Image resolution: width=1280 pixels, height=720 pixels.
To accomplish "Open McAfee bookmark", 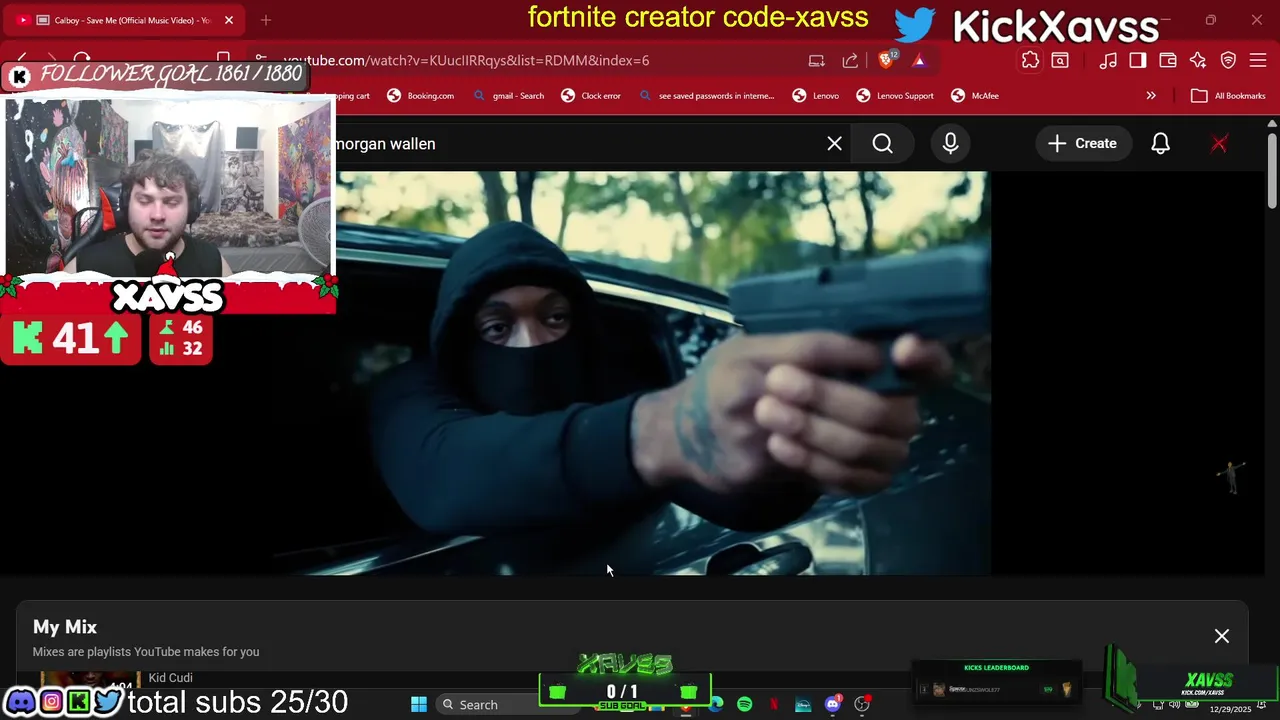I will point(975,96).
